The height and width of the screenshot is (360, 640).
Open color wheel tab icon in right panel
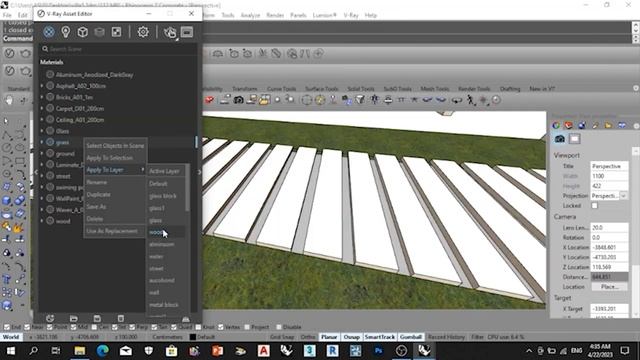coord(556,125)
